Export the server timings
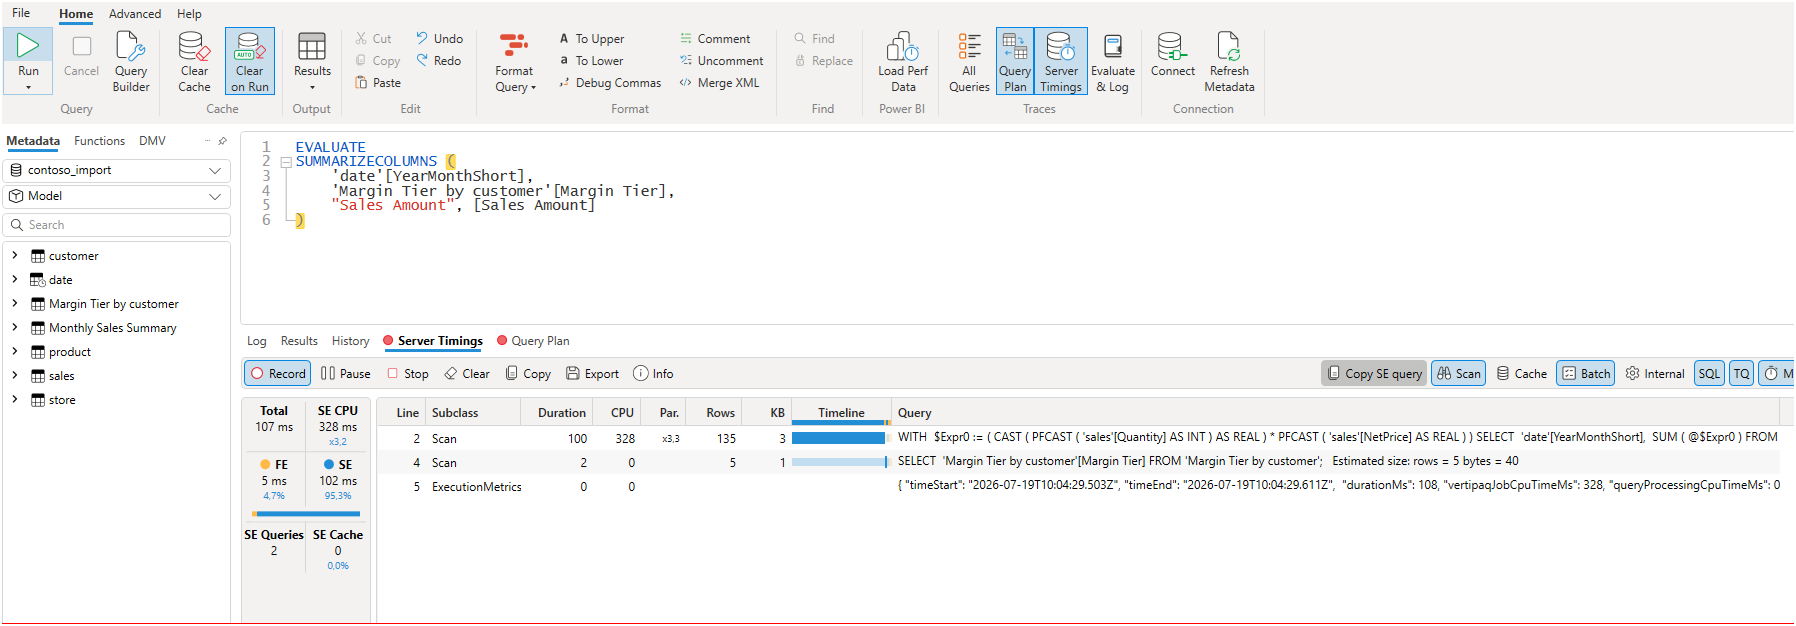 coord(592,373)
